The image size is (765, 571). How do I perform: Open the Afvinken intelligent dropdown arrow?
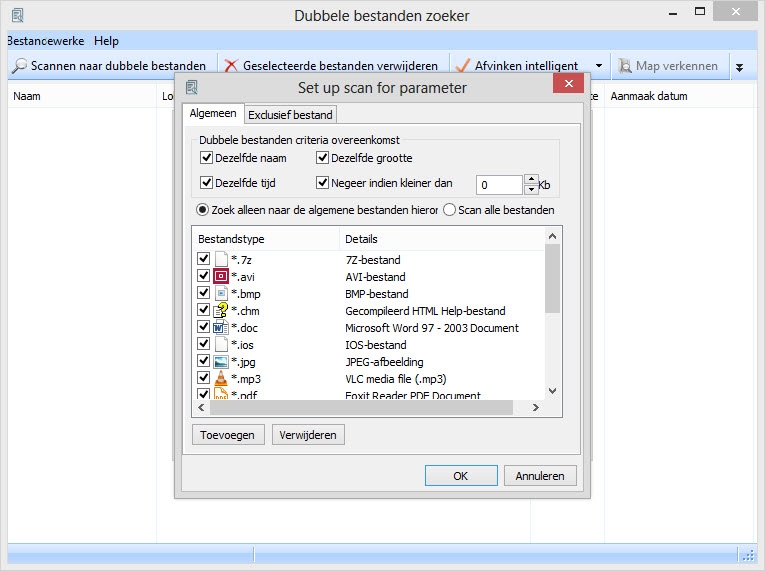click(599, 66)
